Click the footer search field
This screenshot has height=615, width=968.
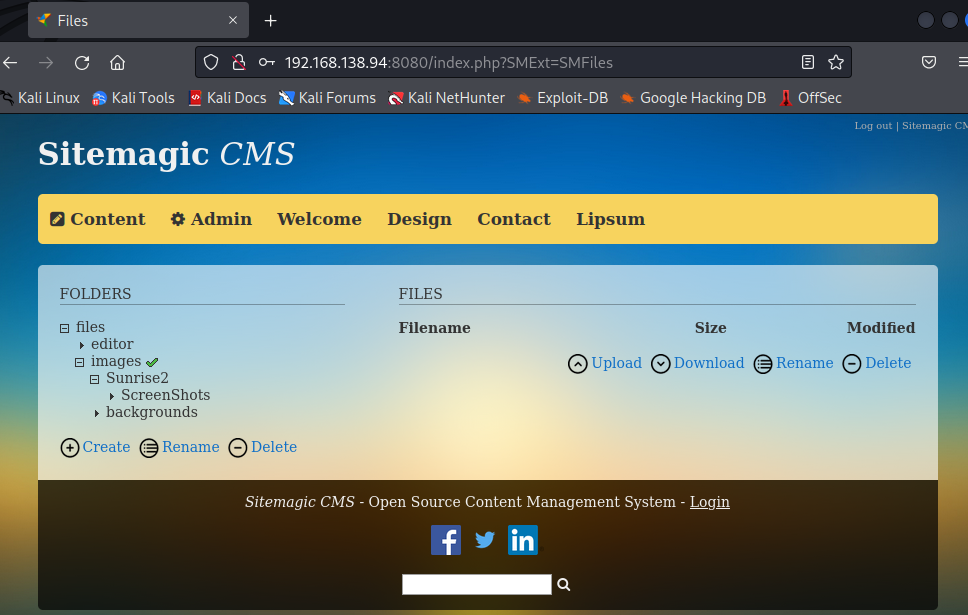[477, 584]
